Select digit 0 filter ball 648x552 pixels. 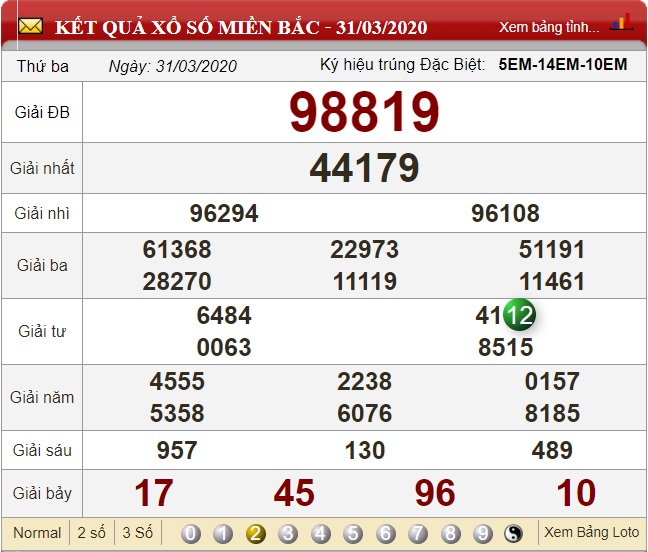191,533
